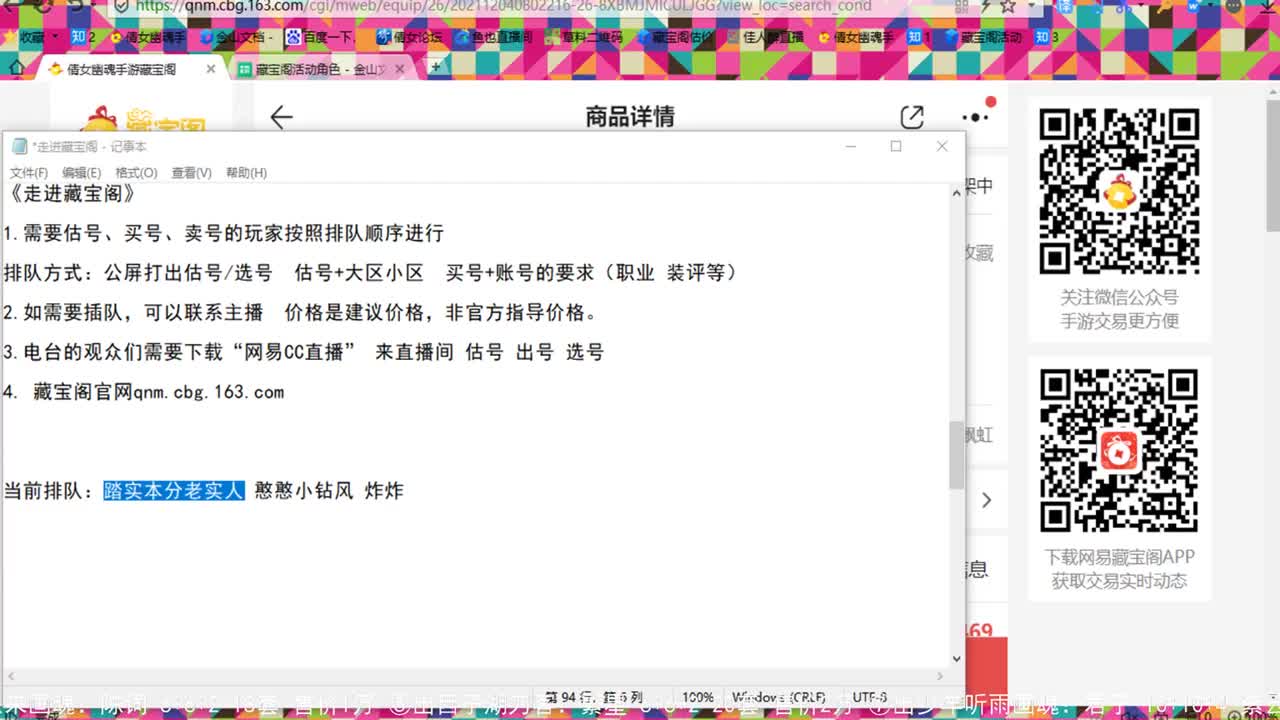
Task: Open the Notepad 格式(O) menu
Action: click(x=136, y=173)
